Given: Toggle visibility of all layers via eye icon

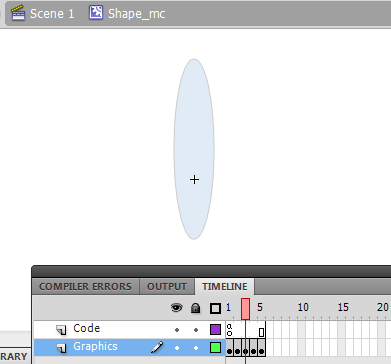Looking at the screenshot, I should (177, 308).
